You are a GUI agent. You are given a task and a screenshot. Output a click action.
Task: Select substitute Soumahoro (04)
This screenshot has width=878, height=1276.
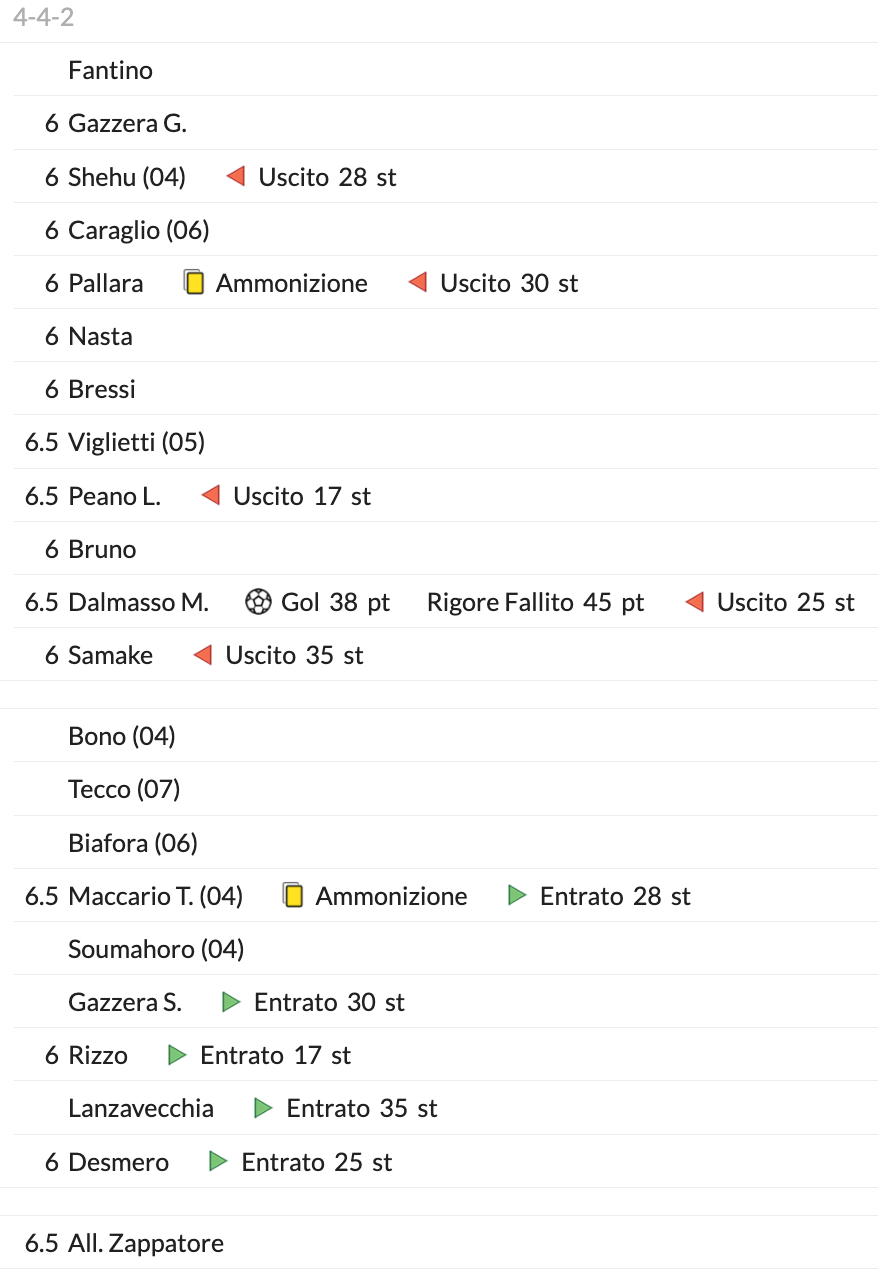[156, 949]
